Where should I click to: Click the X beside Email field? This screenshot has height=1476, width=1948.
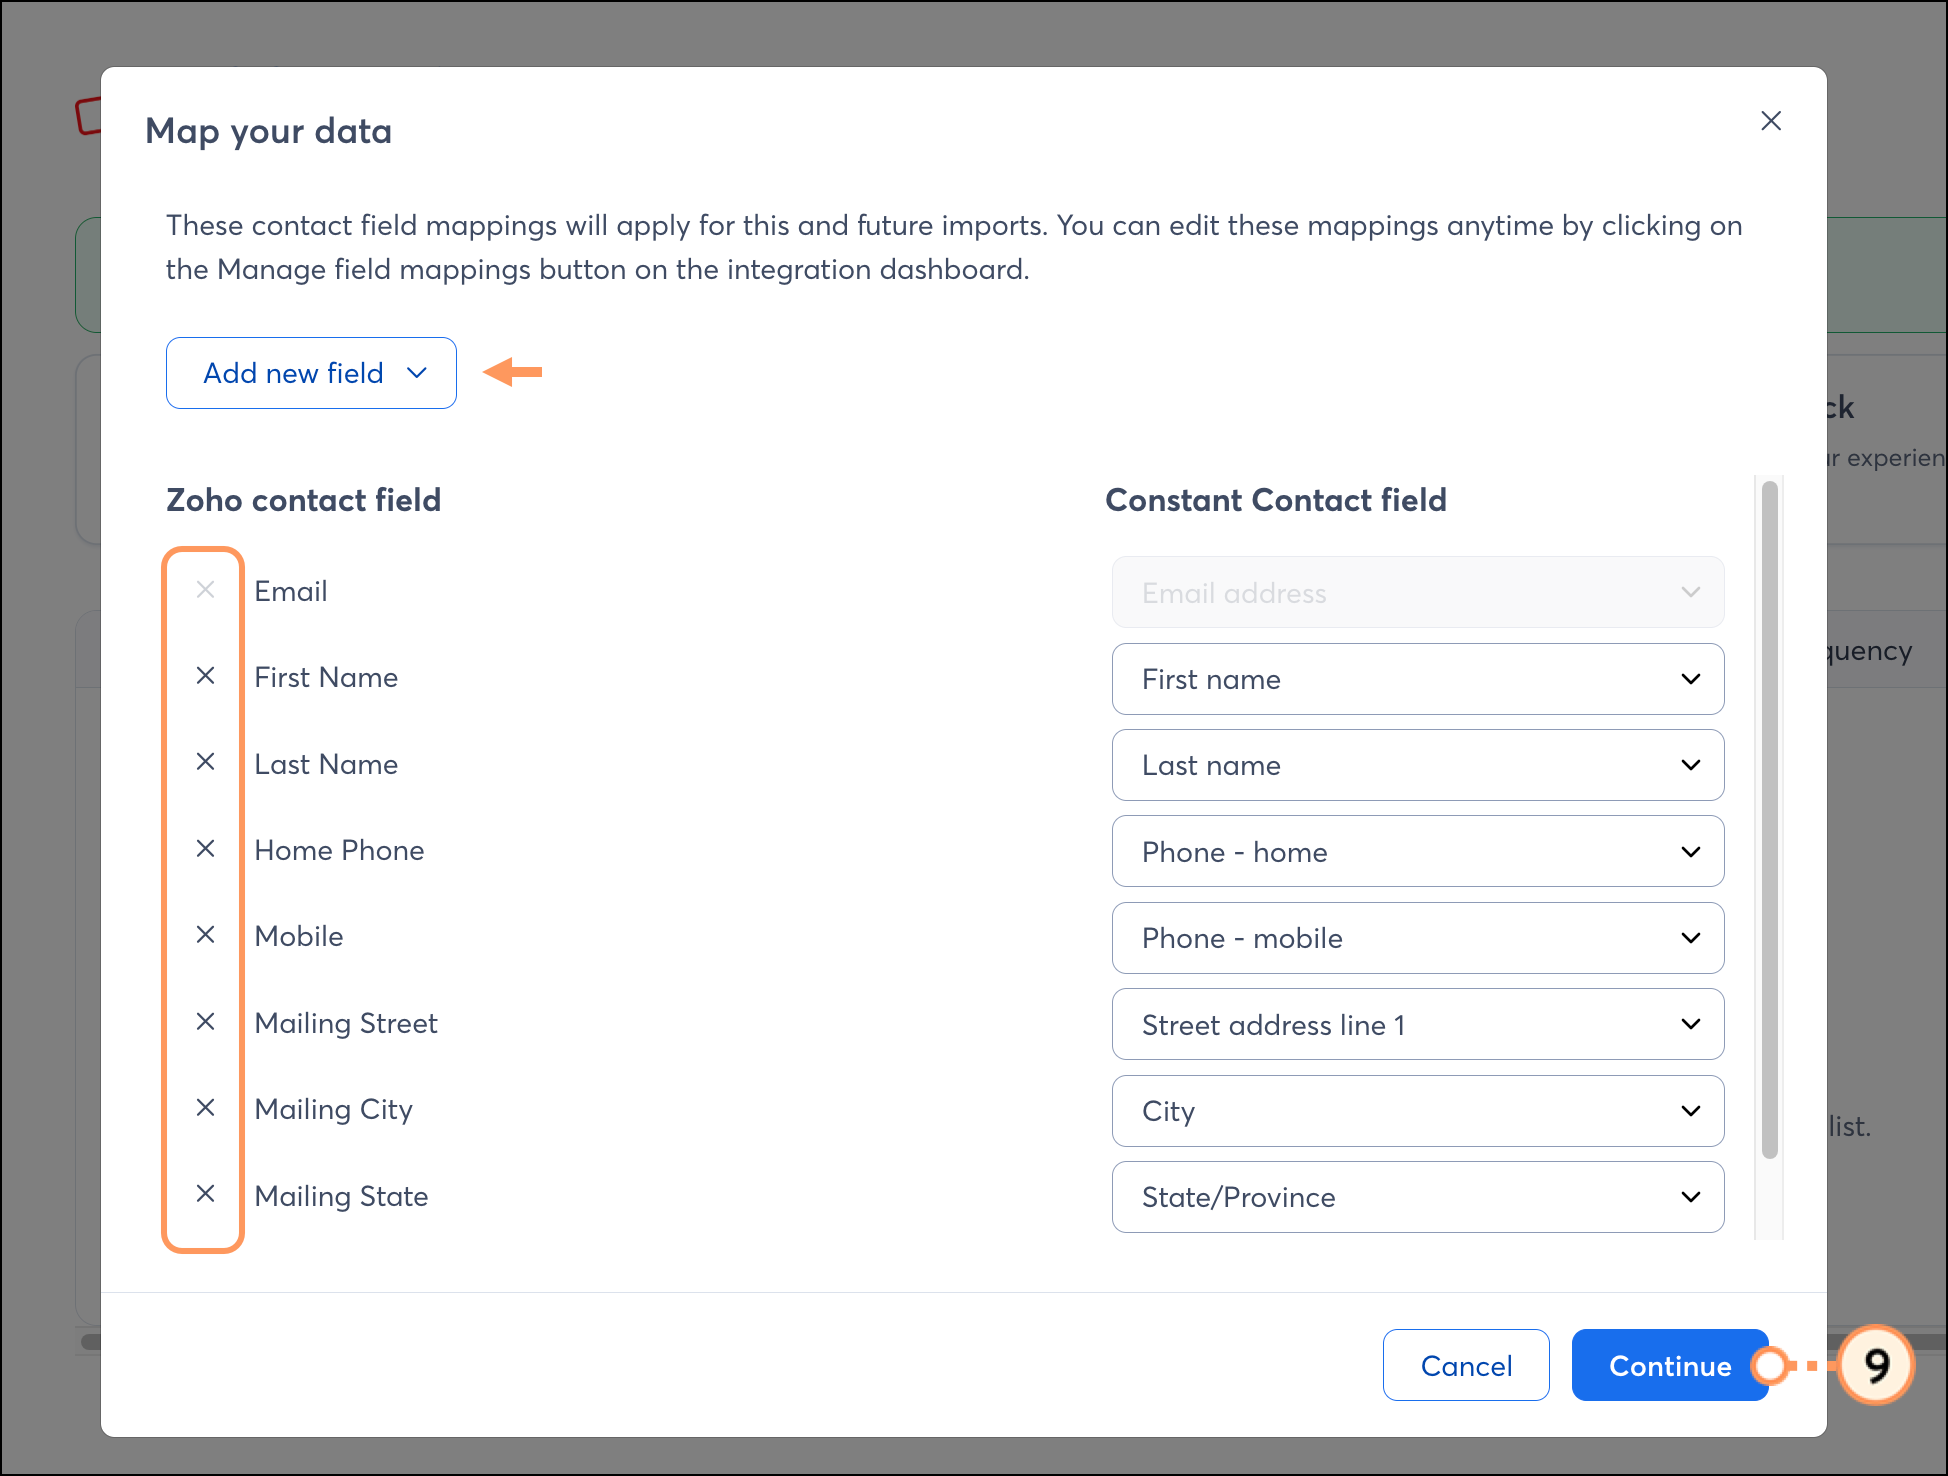[205, 590]
